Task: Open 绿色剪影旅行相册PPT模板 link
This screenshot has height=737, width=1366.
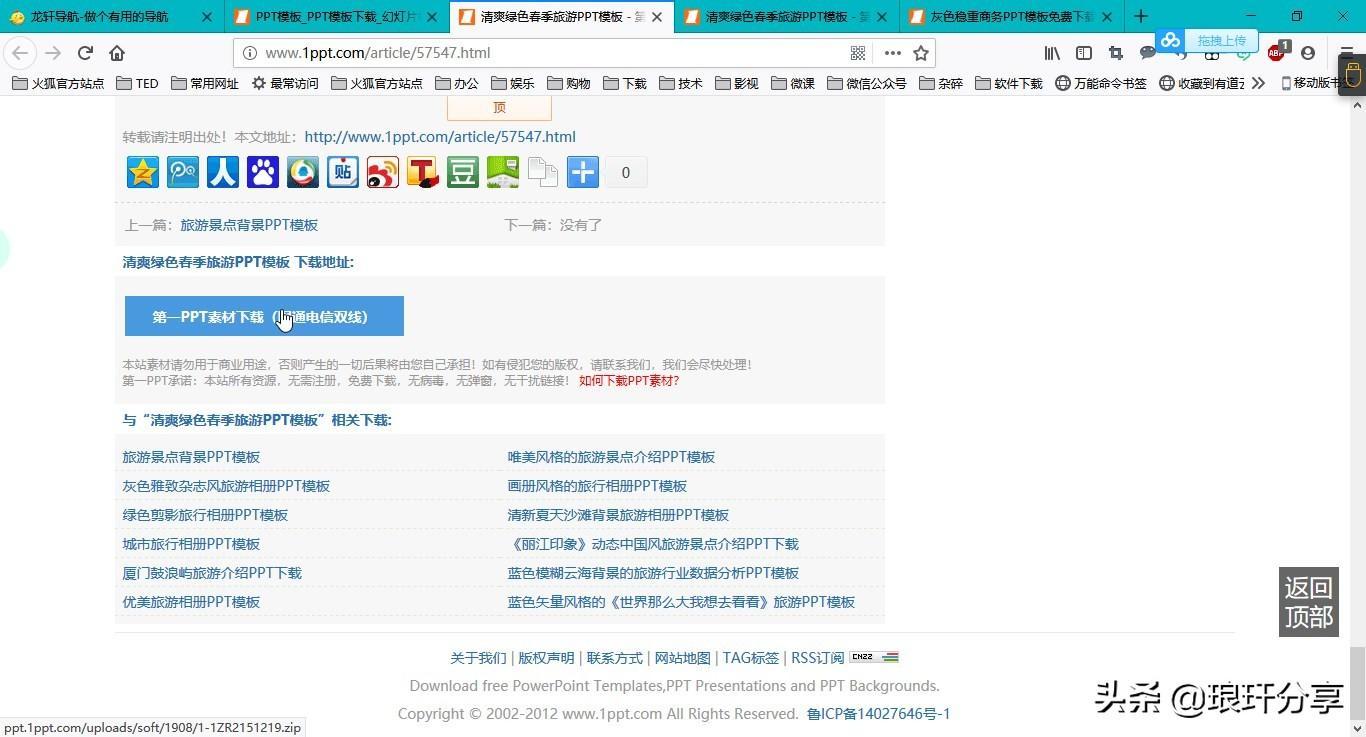Action: pos(205,515)
